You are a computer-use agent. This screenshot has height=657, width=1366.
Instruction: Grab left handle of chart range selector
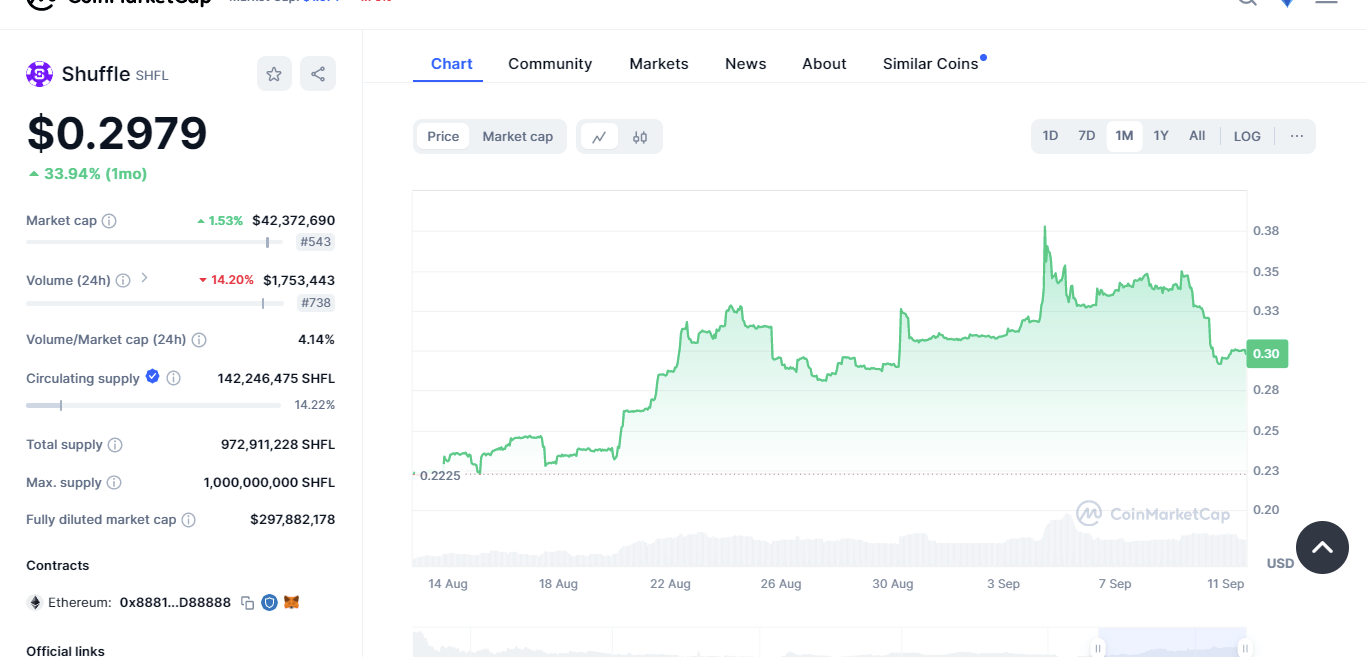(1098, 648)
